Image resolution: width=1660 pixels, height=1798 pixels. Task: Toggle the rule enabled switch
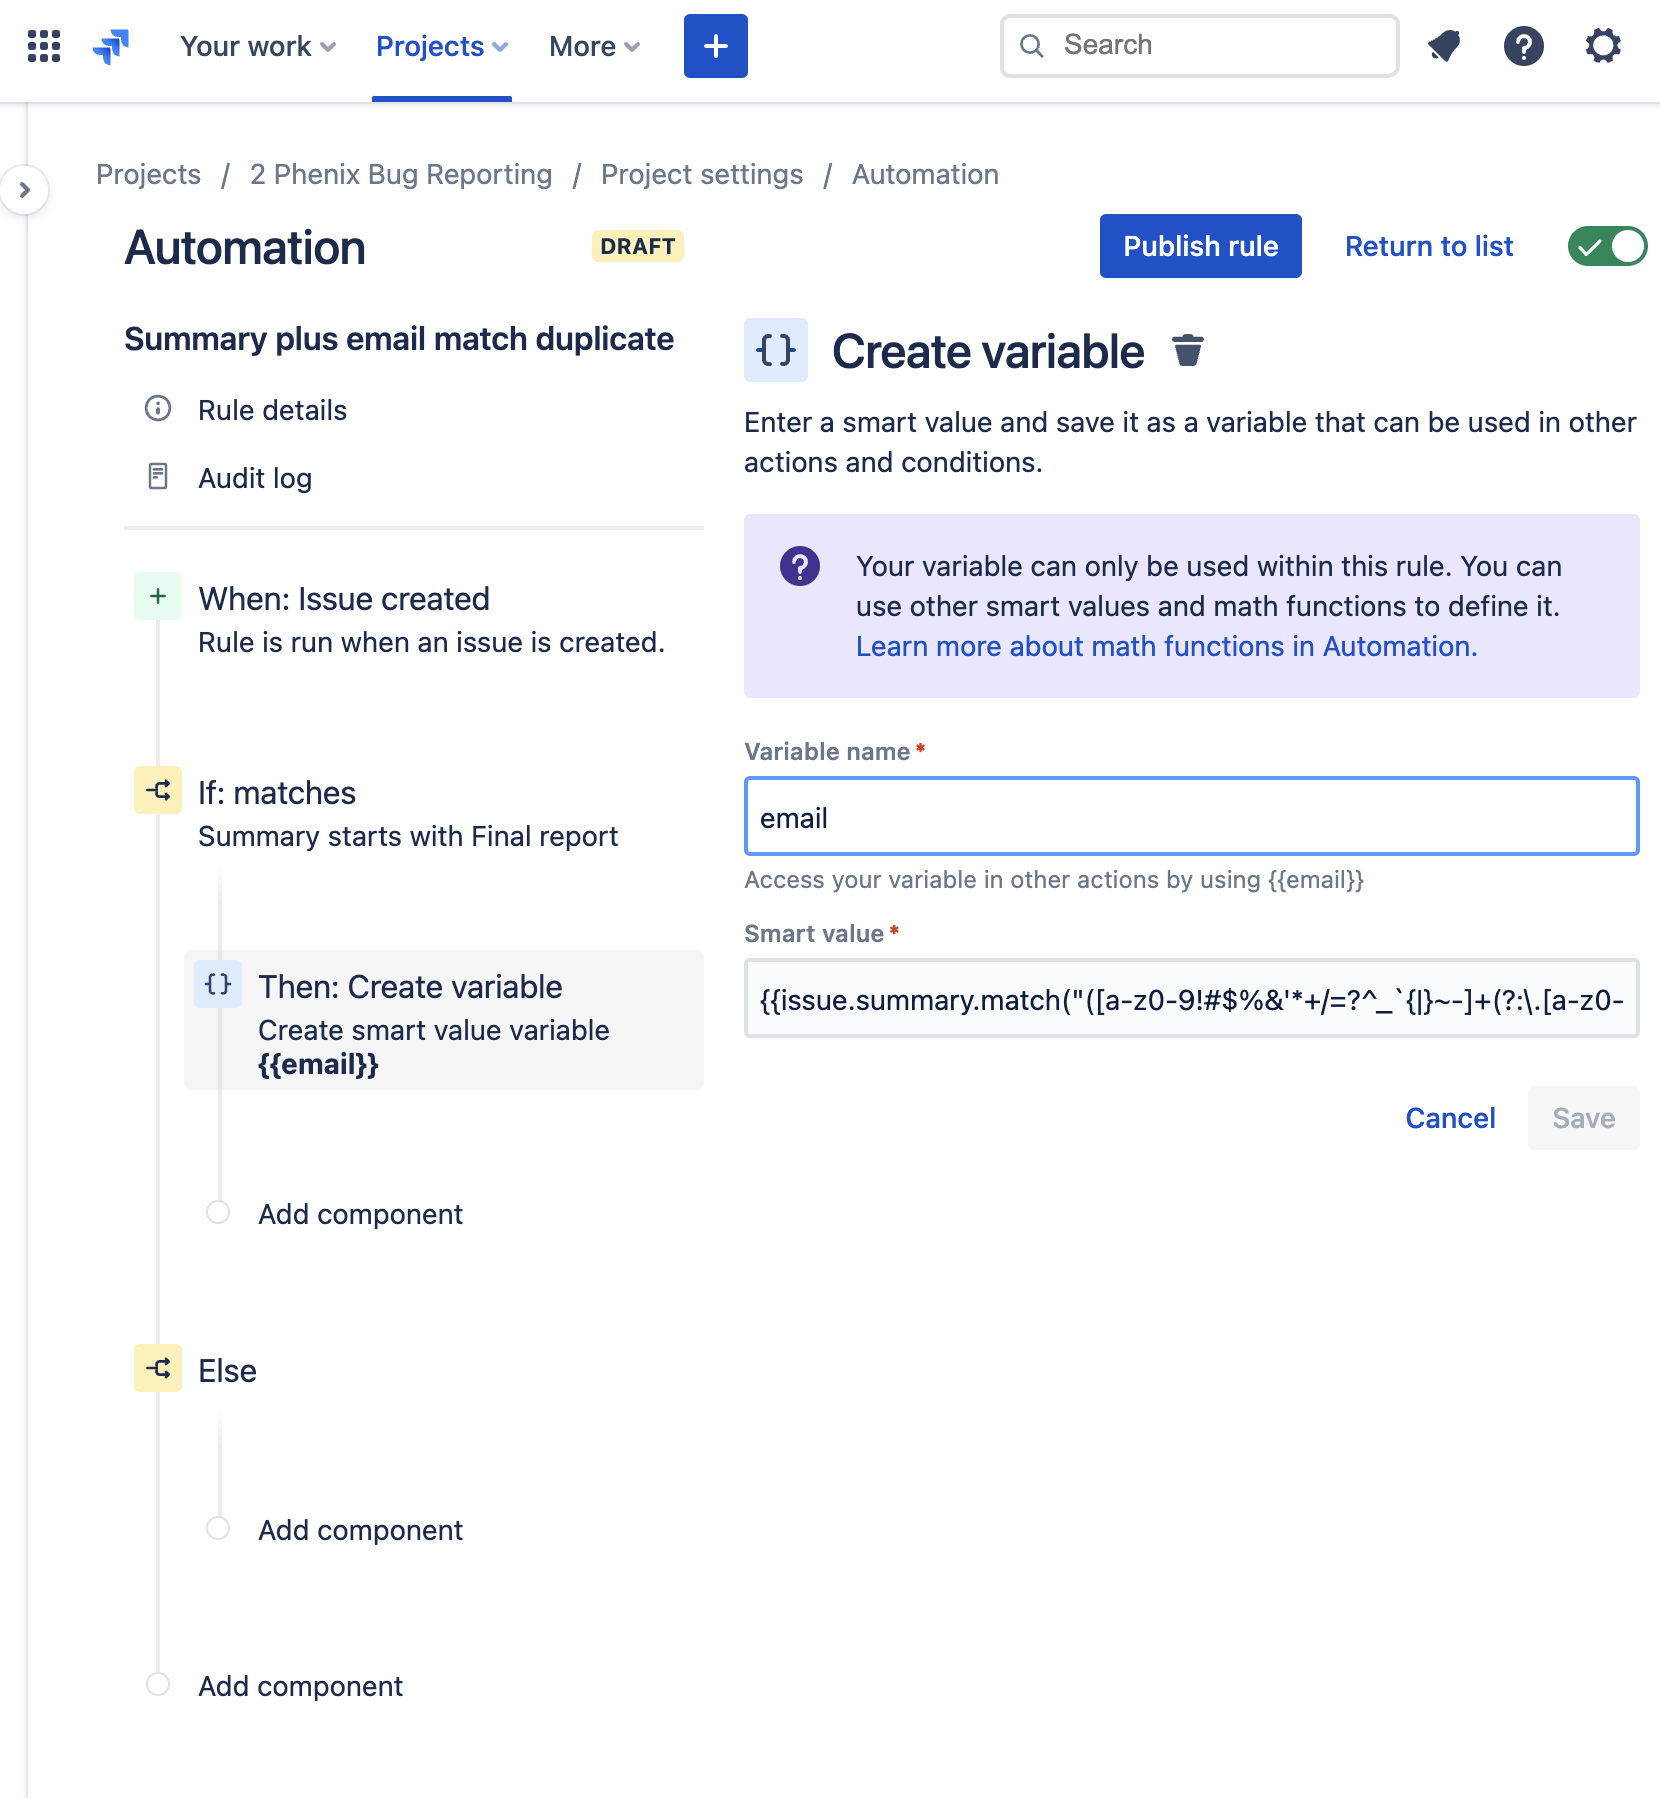[1607, 246]
